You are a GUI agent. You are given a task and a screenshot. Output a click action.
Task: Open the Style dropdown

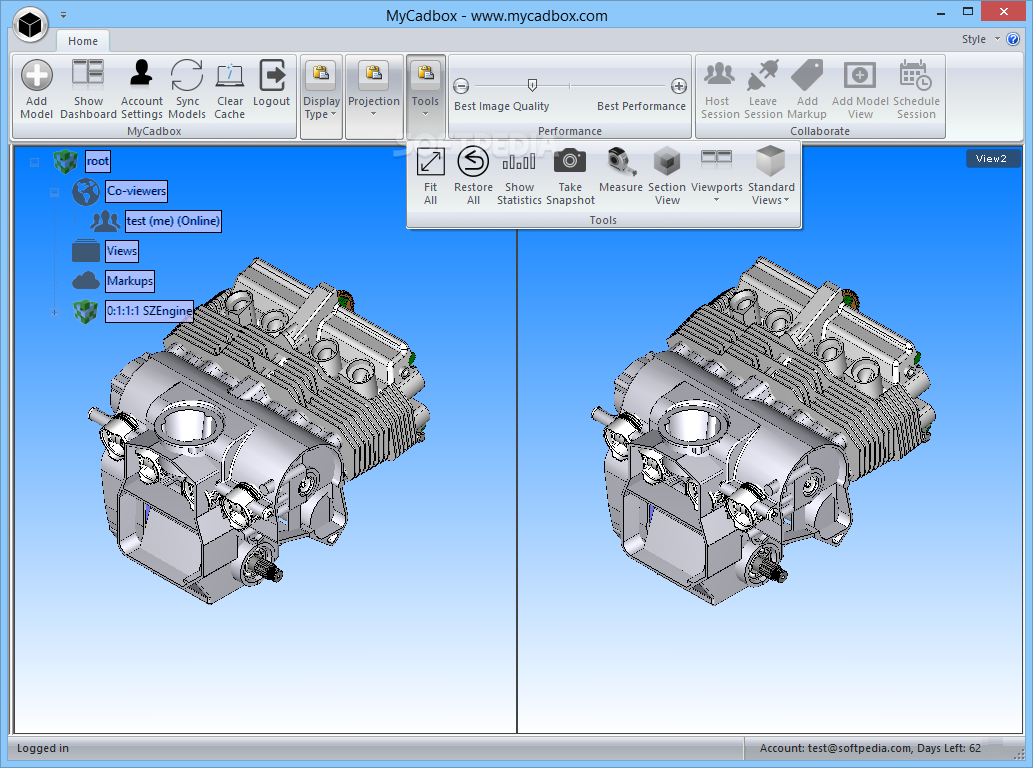pos(980,39)
